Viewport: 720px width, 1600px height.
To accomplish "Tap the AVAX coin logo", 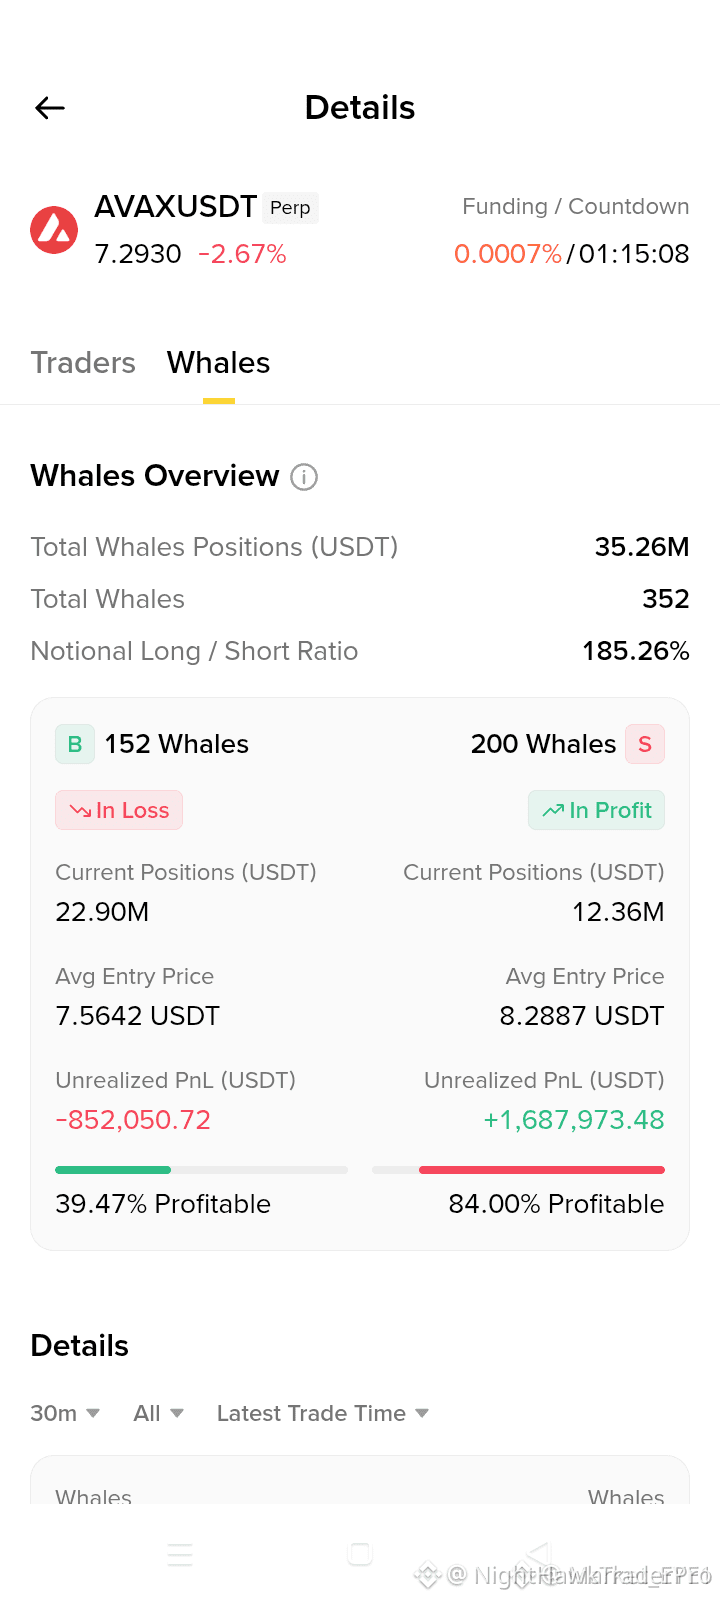I will (x=54, y=230).
